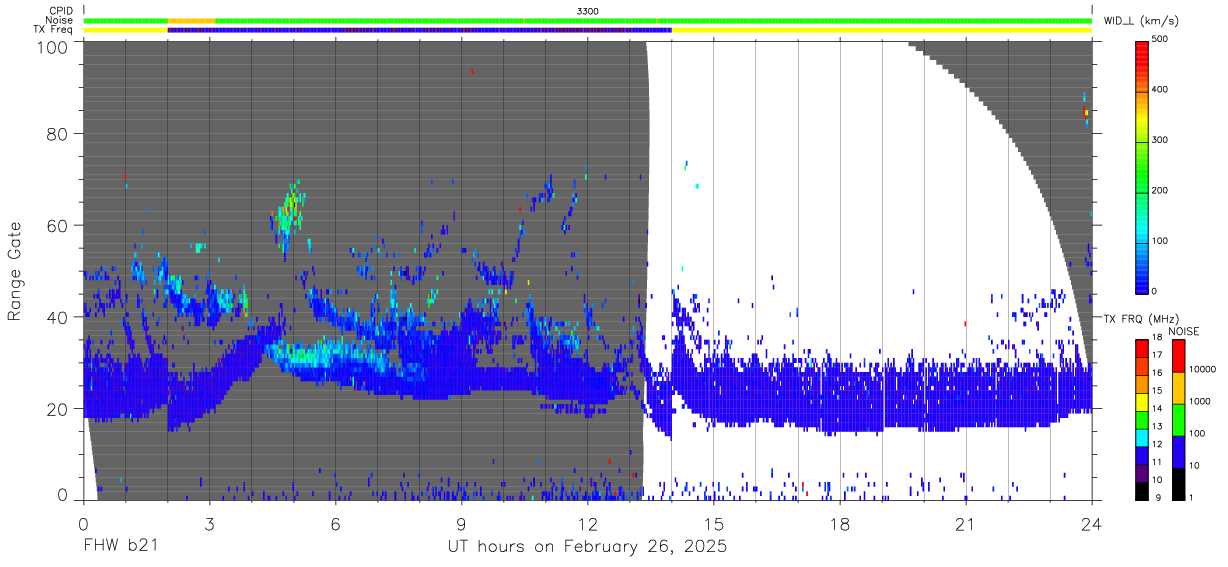Screen dimensions: 1228x567
Task: Click the orange segment of the Noise bar
Action: 191,20
